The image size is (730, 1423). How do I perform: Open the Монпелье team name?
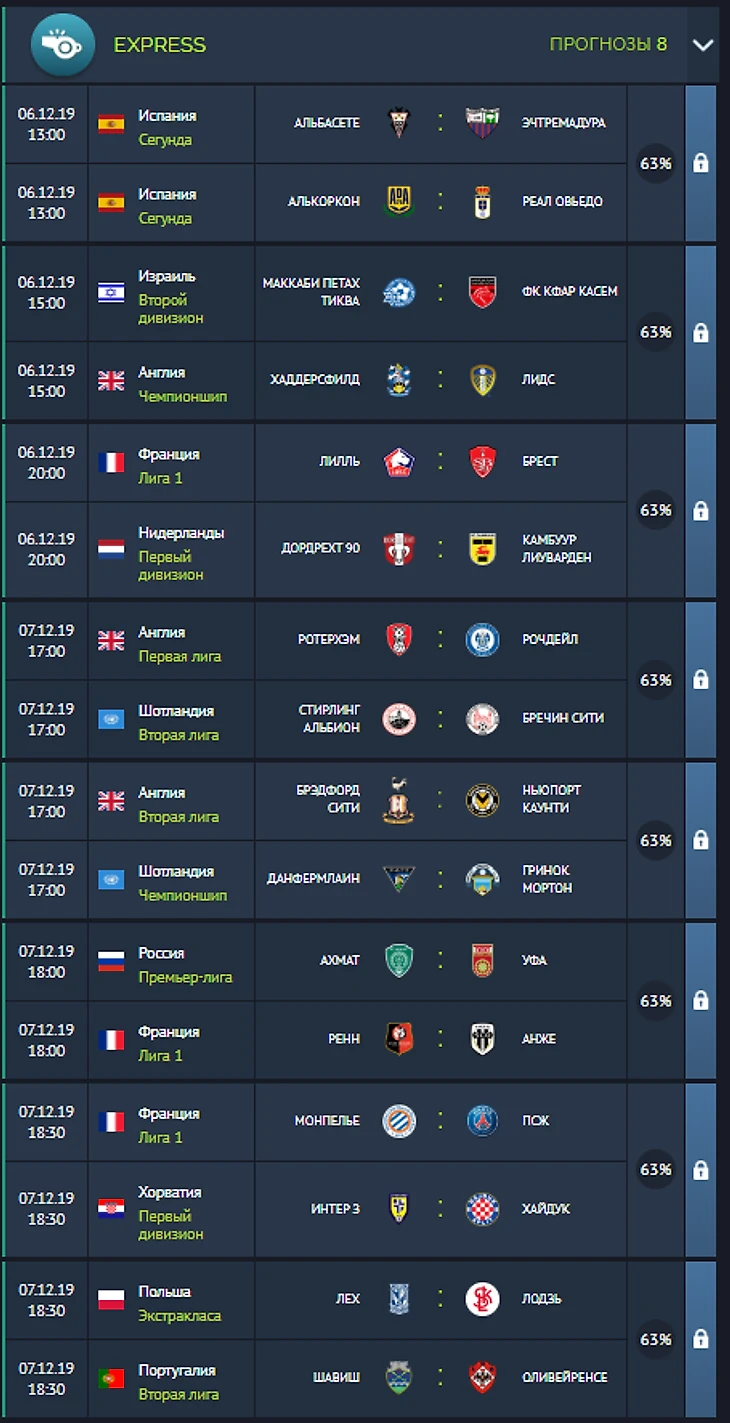point(327,1121)
